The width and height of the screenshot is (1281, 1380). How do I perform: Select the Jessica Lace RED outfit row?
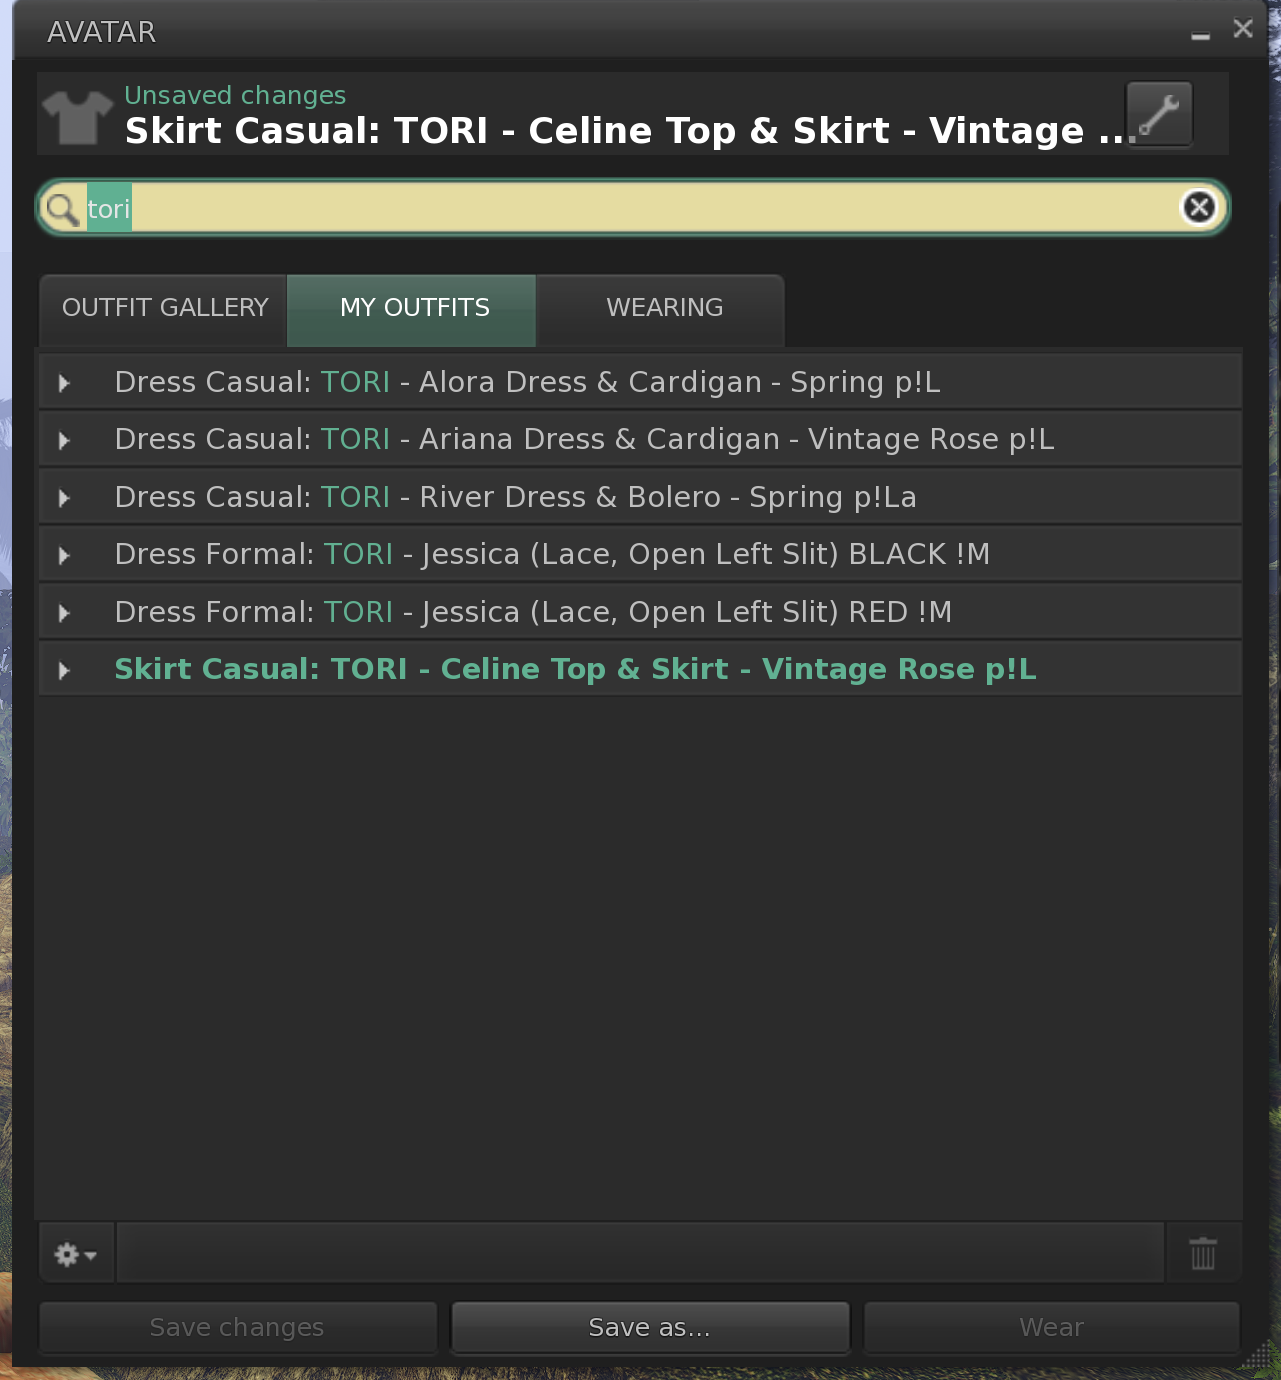(x=640, y=612)
